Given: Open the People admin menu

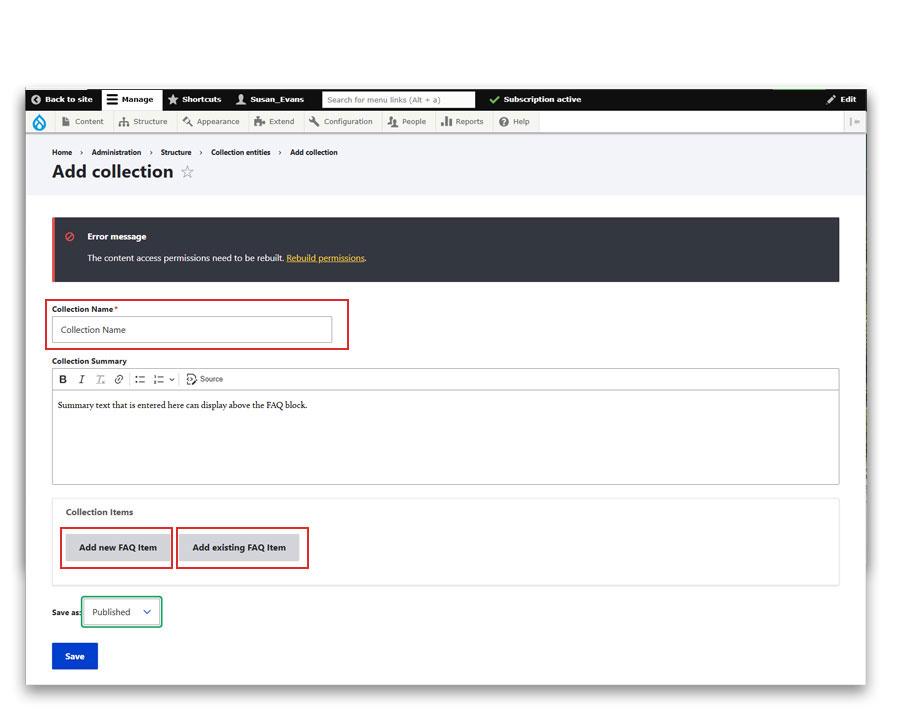Looking at the screenshot, I should coord(407,122).
